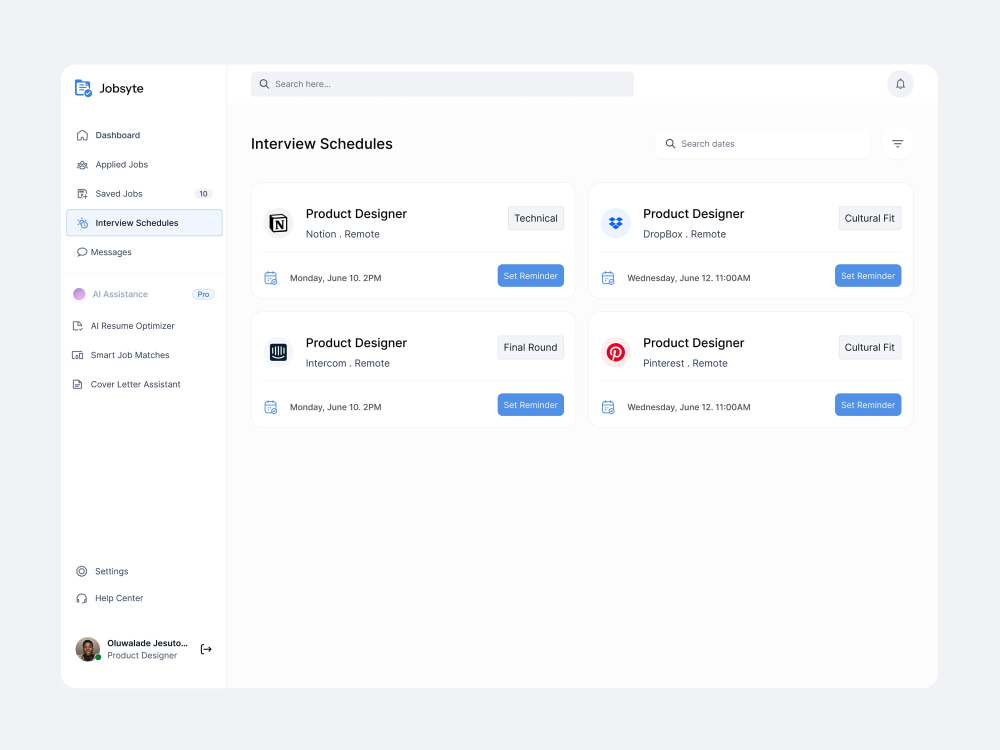
Task: Click the Settings gear icon
Action: pyautogui.click(x=82, y=571)
